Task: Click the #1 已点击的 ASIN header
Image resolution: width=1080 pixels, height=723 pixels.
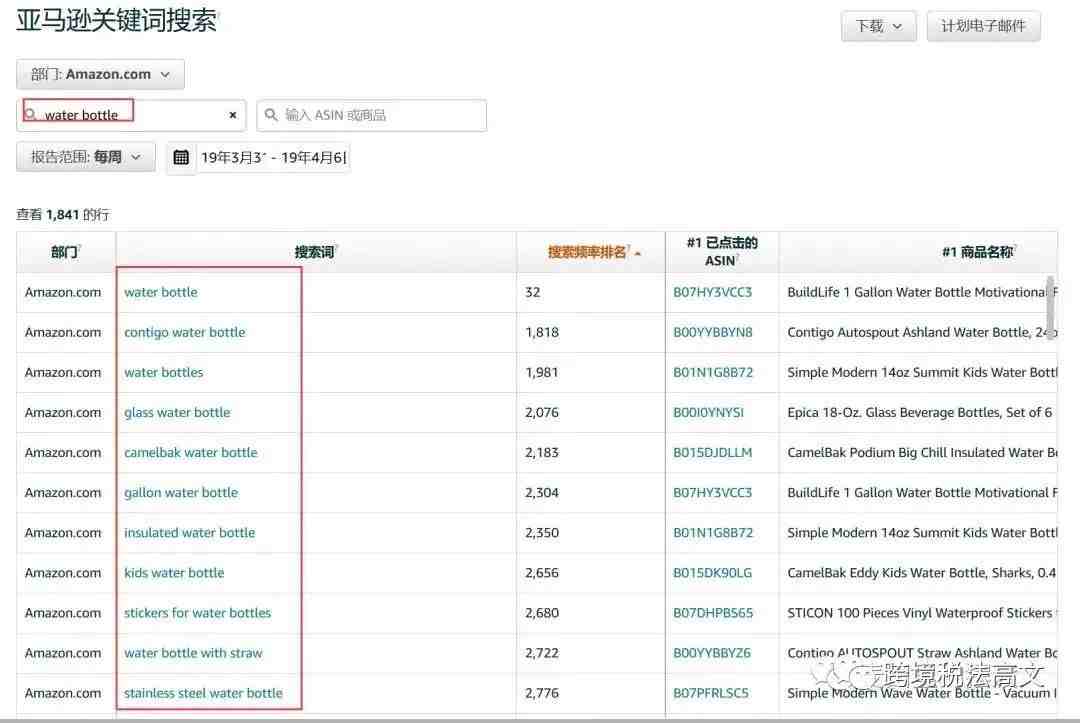Action: [x=722, y=252]
